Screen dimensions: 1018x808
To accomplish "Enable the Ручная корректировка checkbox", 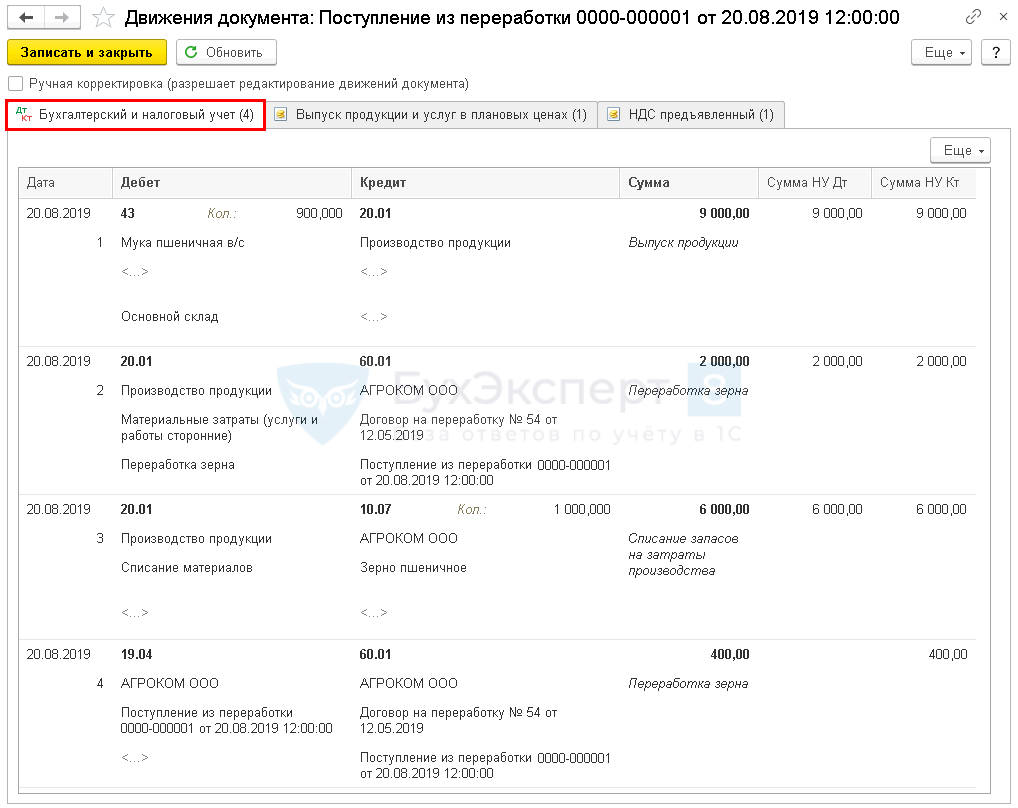I will 15,84.
